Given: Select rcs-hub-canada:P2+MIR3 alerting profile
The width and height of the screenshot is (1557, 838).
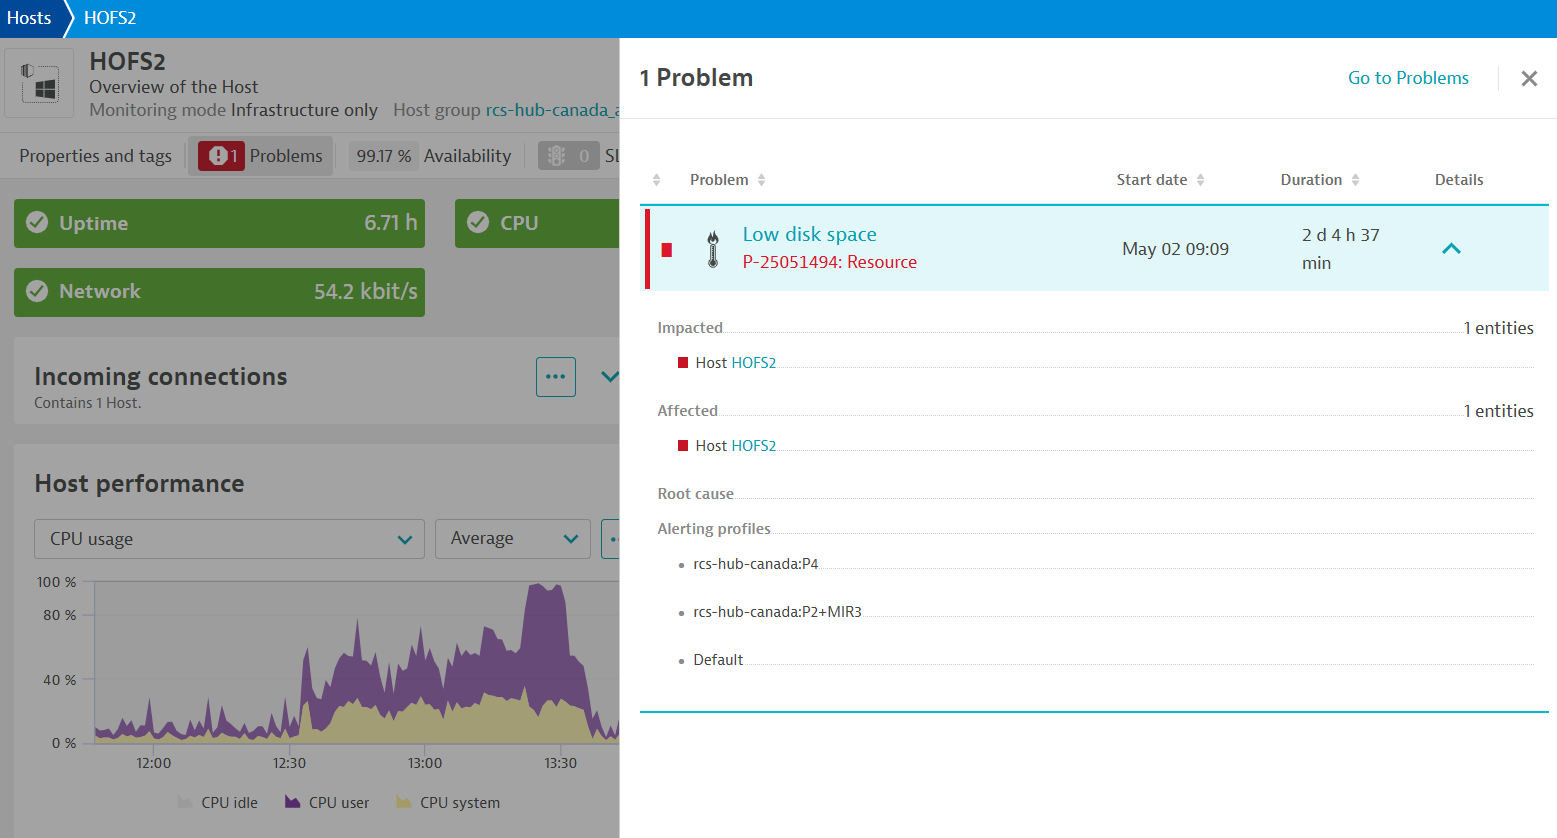Looking at the screenshot, I should click(x=777, y=612).
